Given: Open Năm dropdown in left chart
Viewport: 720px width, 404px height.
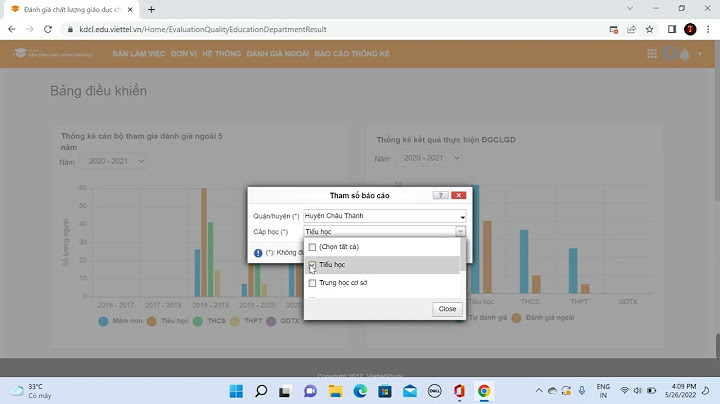Looking at the screenshot, I should pos(113,162).
